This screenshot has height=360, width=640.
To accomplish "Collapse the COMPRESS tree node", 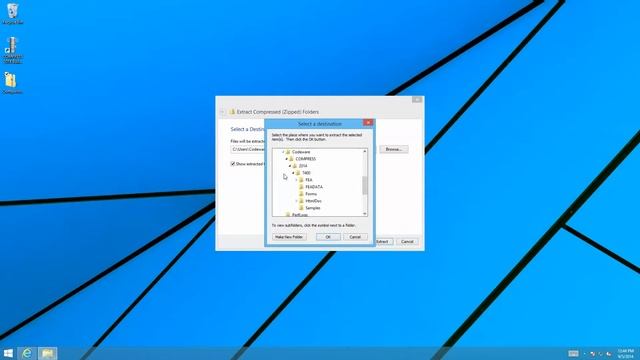I will click(x=287, y=159).
